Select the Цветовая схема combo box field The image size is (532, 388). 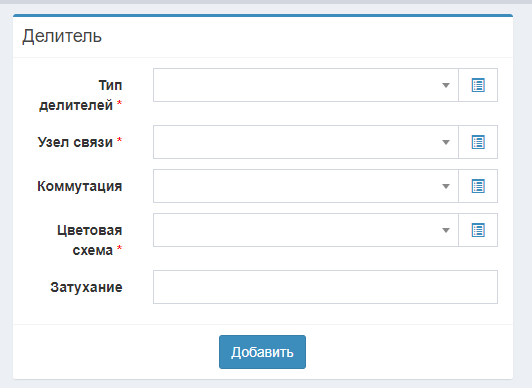pyautogui.click(x=306, y=230)
